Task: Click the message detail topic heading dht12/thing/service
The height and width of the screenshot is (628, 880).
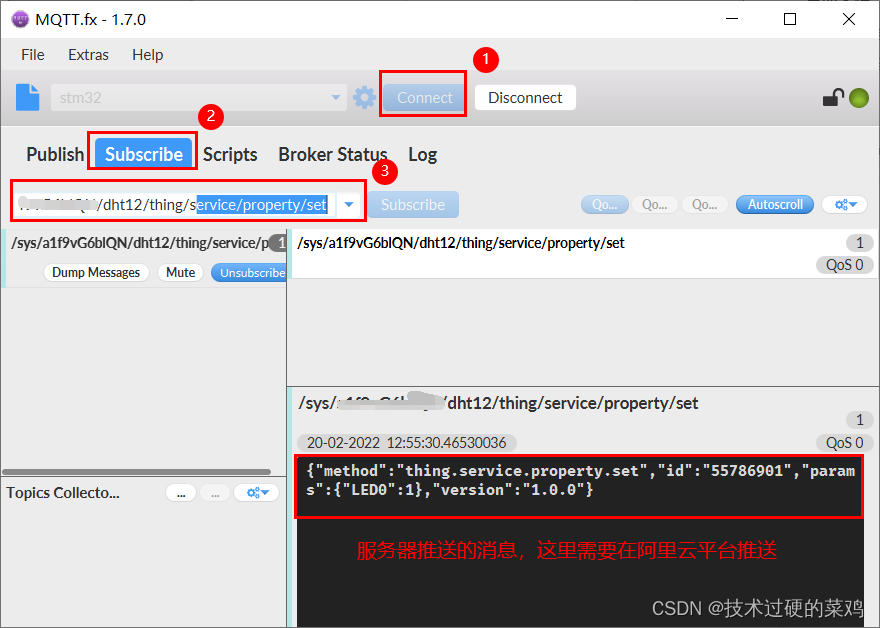Action: (498, 403)
